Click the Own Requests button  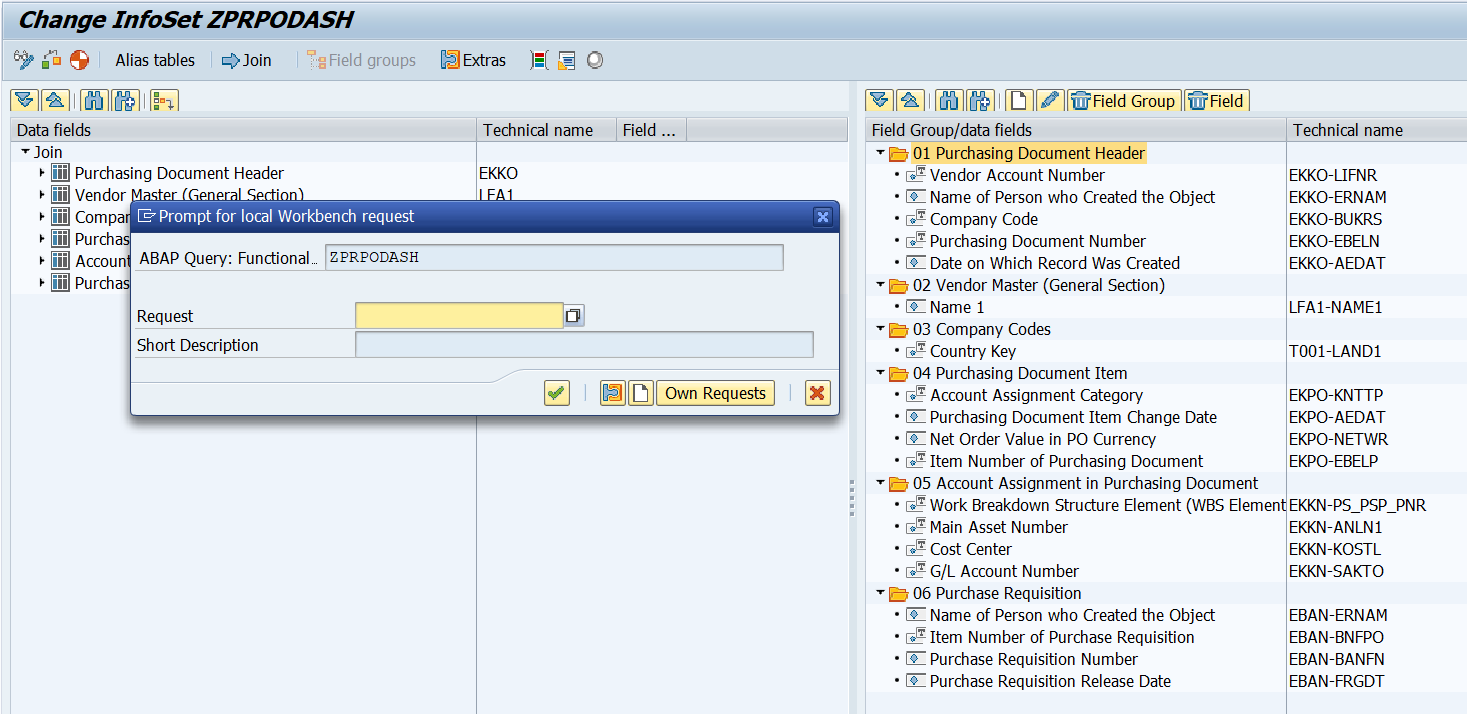click(715, 393)
